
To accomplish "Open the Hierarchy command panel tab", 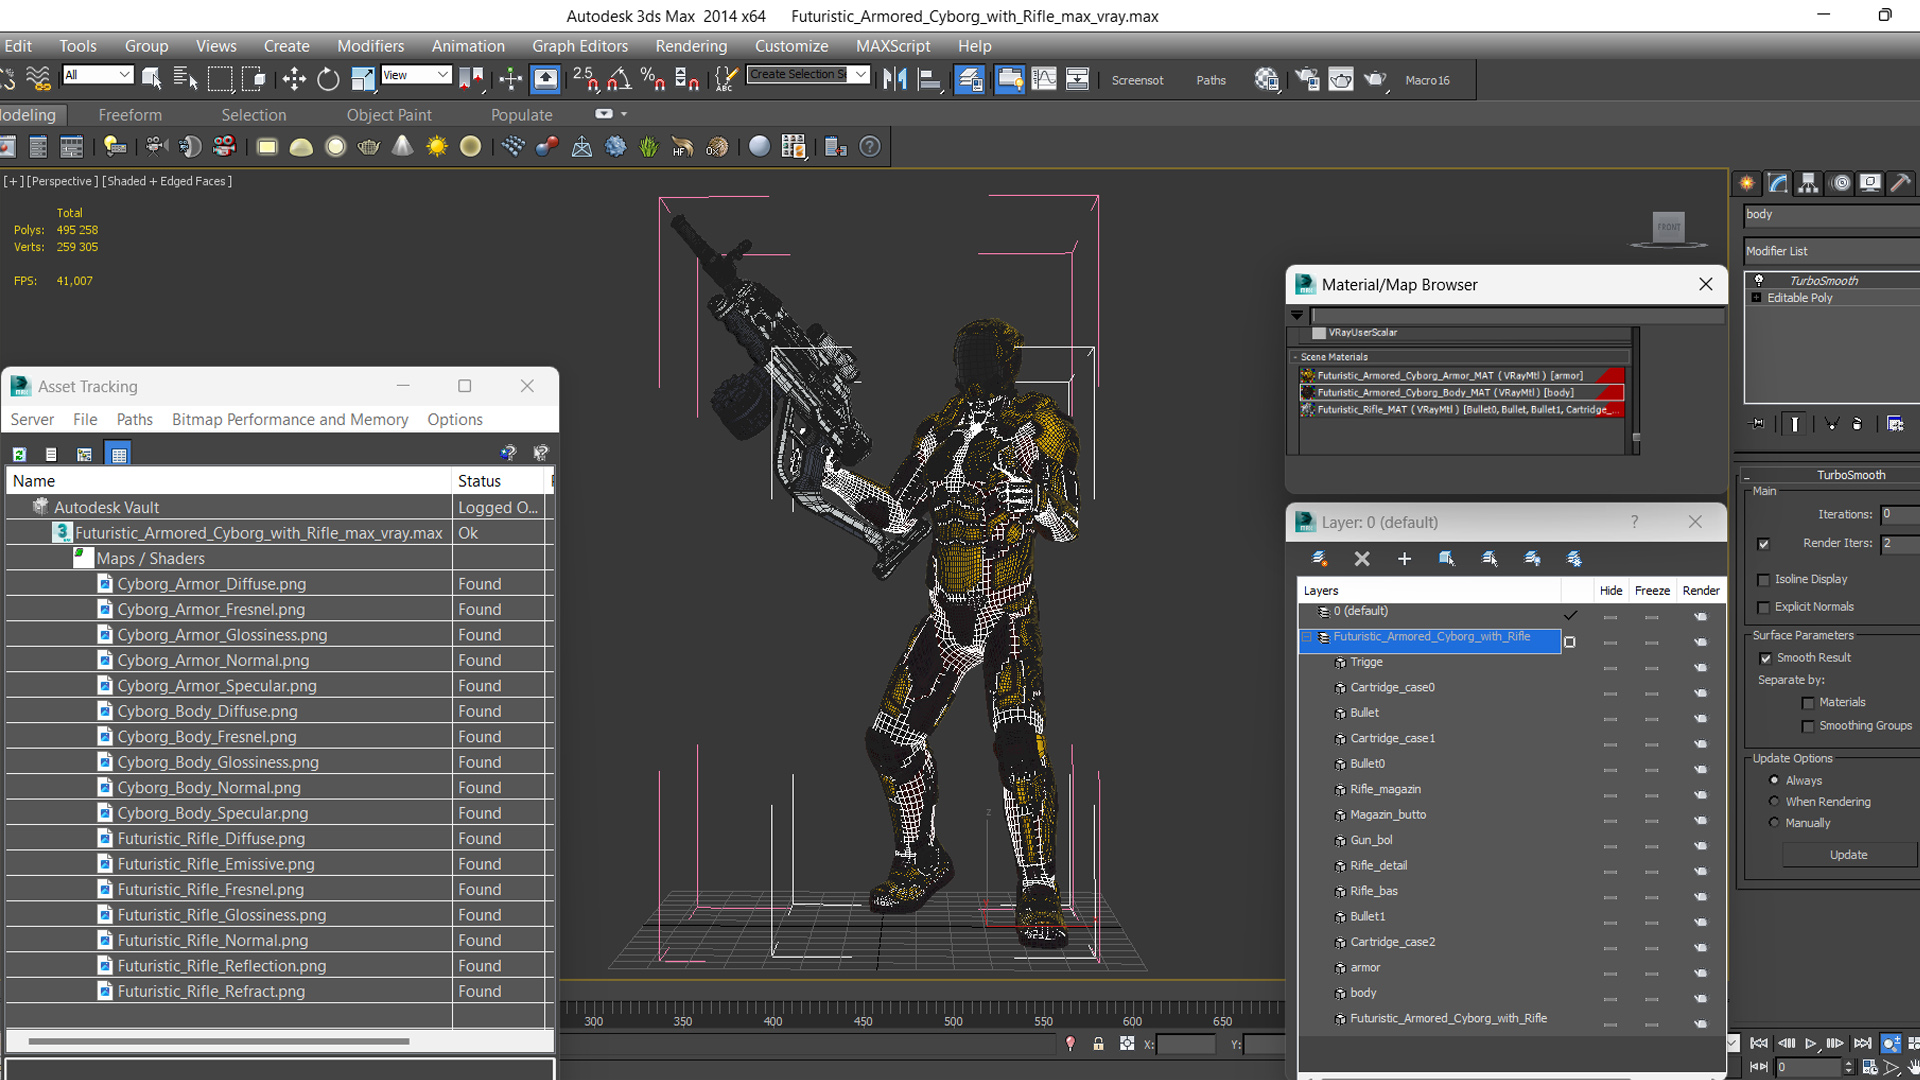I will pos(1808,183).
